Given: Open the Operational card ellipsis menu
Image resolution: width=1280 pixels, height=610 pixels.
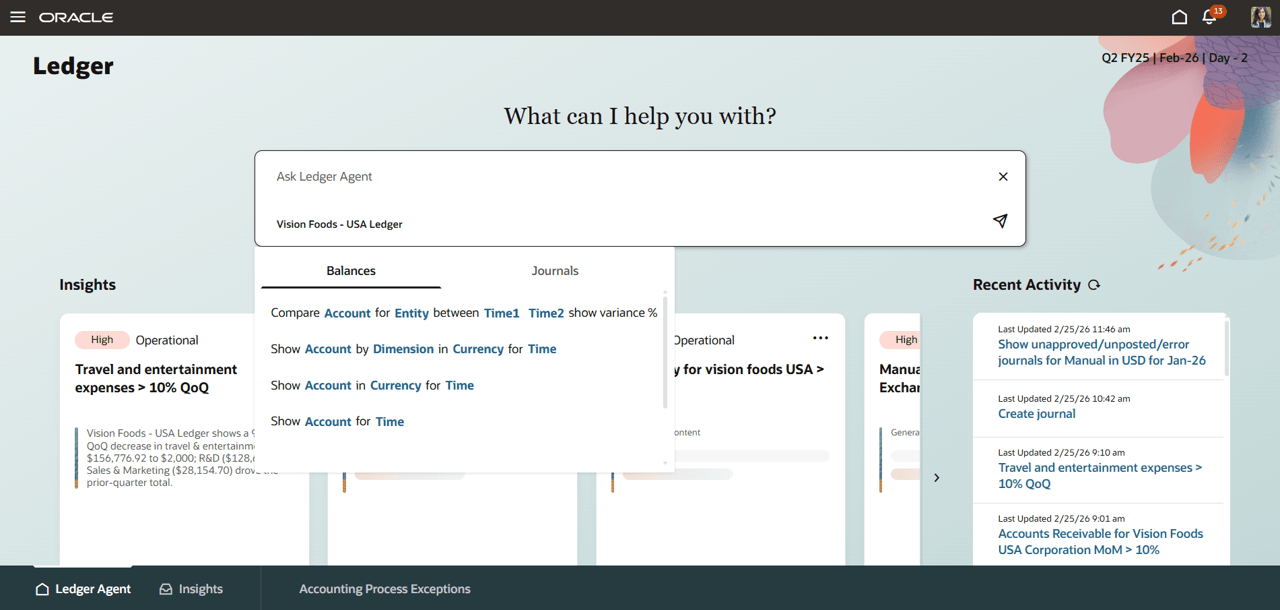Looking at the screenshot, I should pos(820,339).
